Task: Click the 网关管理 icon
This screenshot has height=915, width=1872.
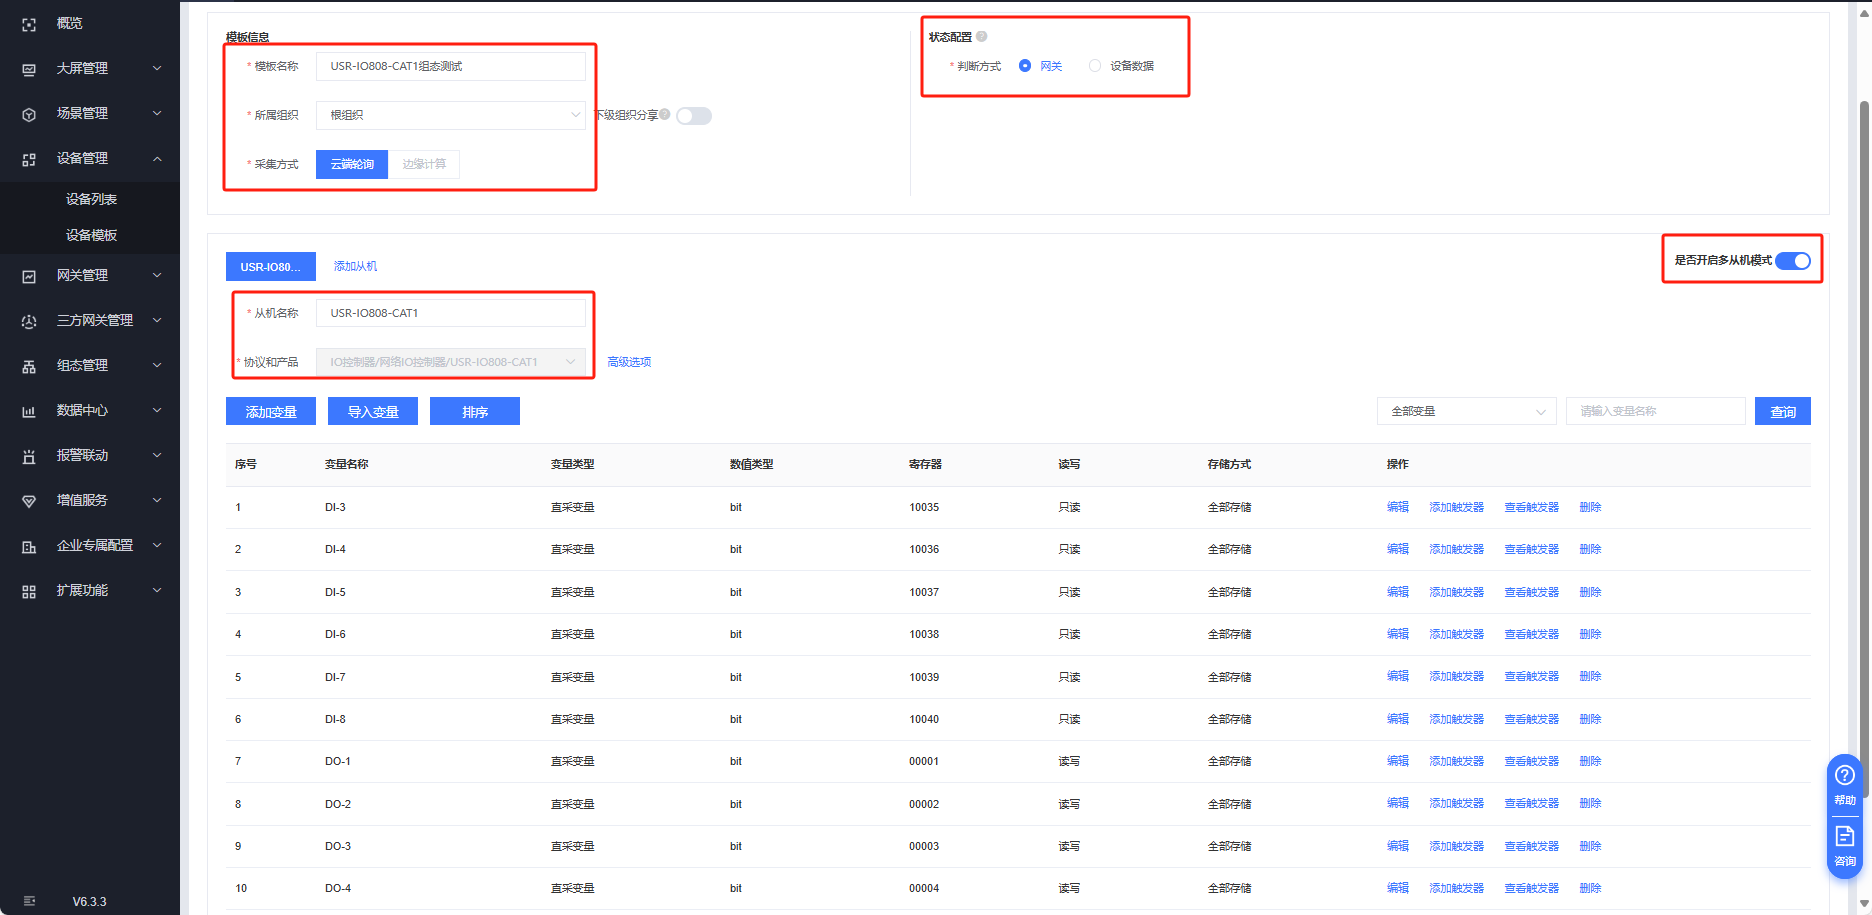Action: 29,276
